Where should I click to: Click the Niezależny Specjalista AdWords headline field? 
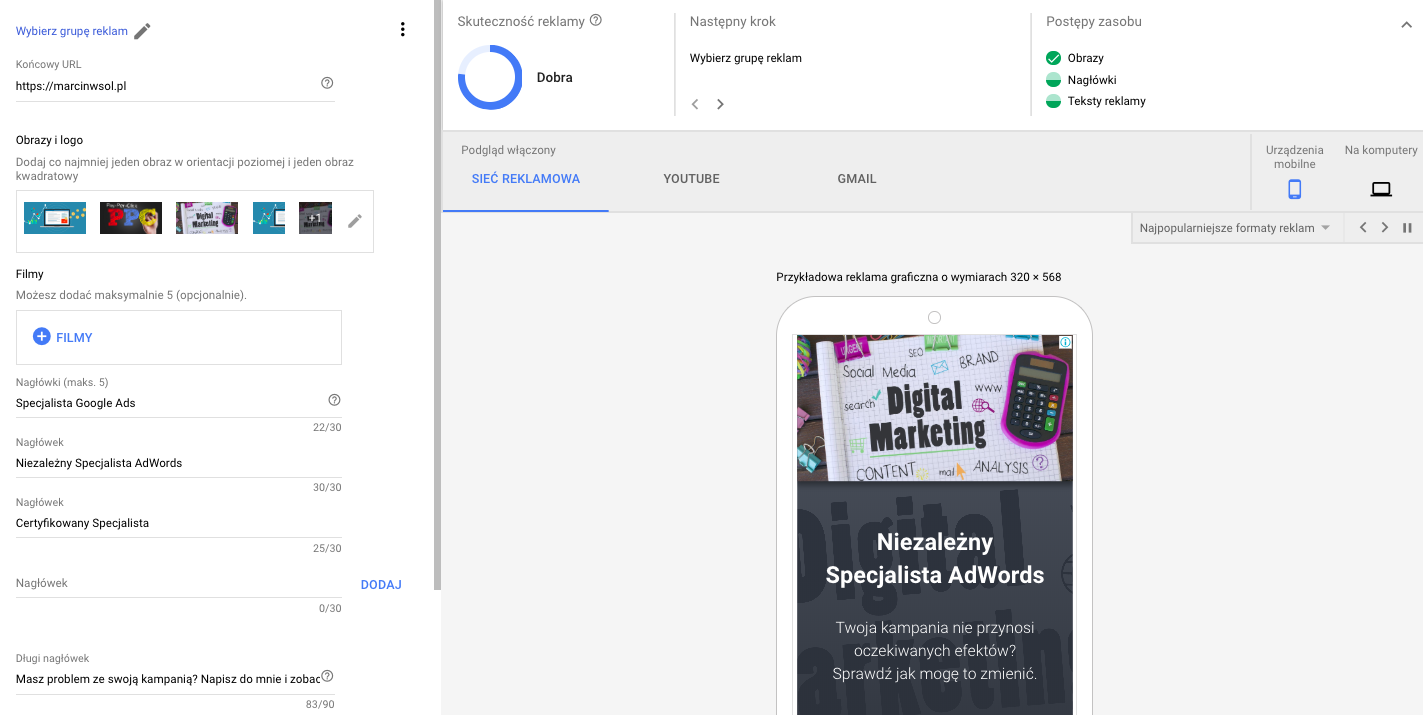pyautogui.click(x=179, y=463)
